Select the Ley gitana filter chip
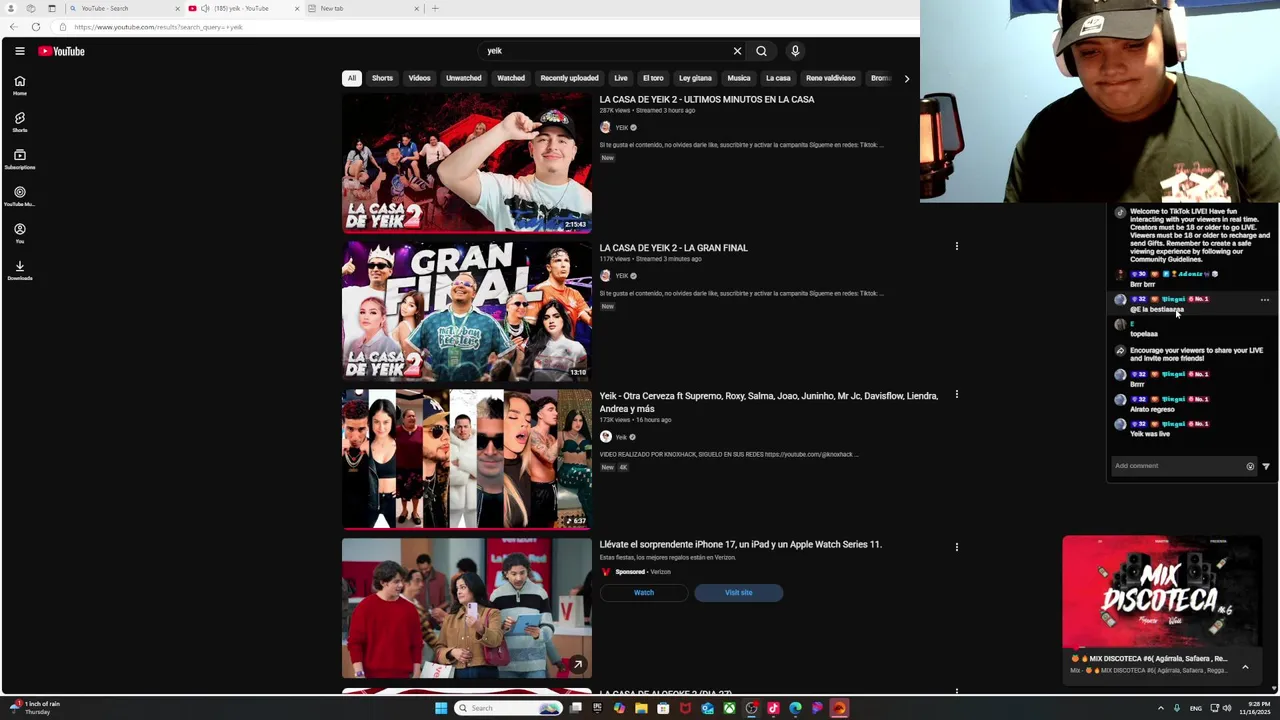The height and width of the screenshot is (720, 1280). [x=695, y=78]
